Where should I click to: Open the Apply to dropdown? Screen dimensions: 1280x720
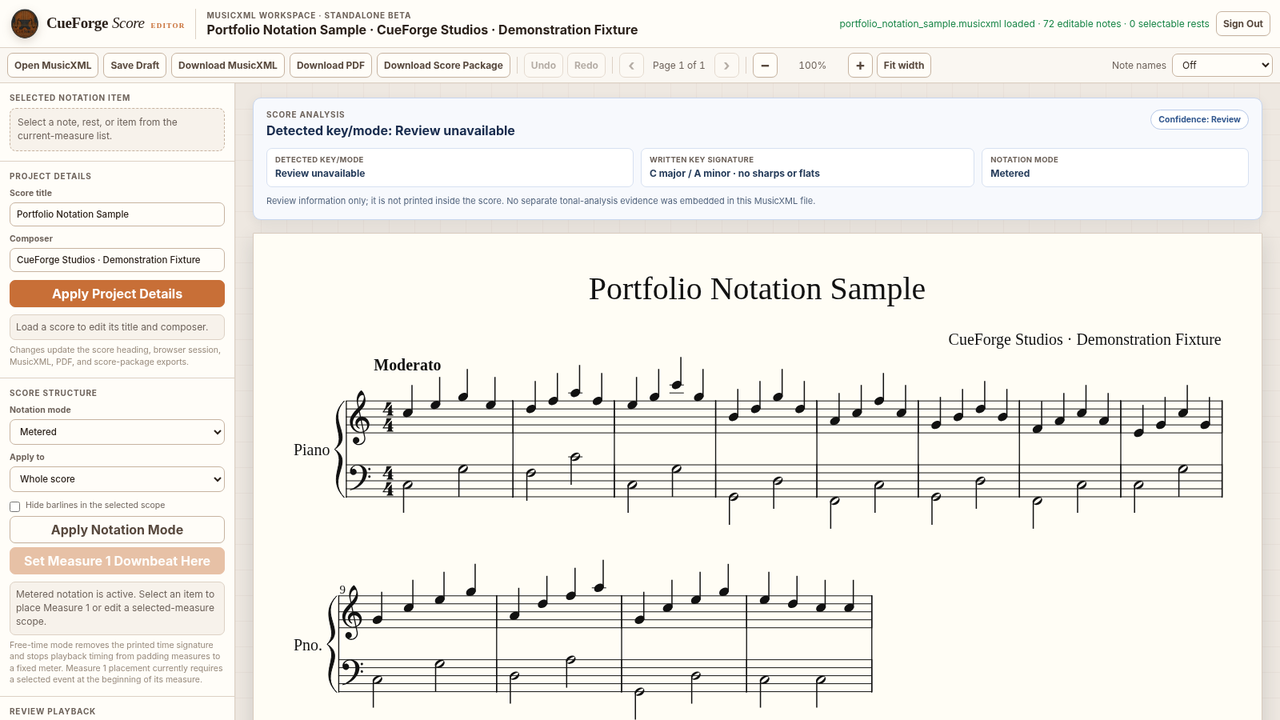click(x=117, y=479)
